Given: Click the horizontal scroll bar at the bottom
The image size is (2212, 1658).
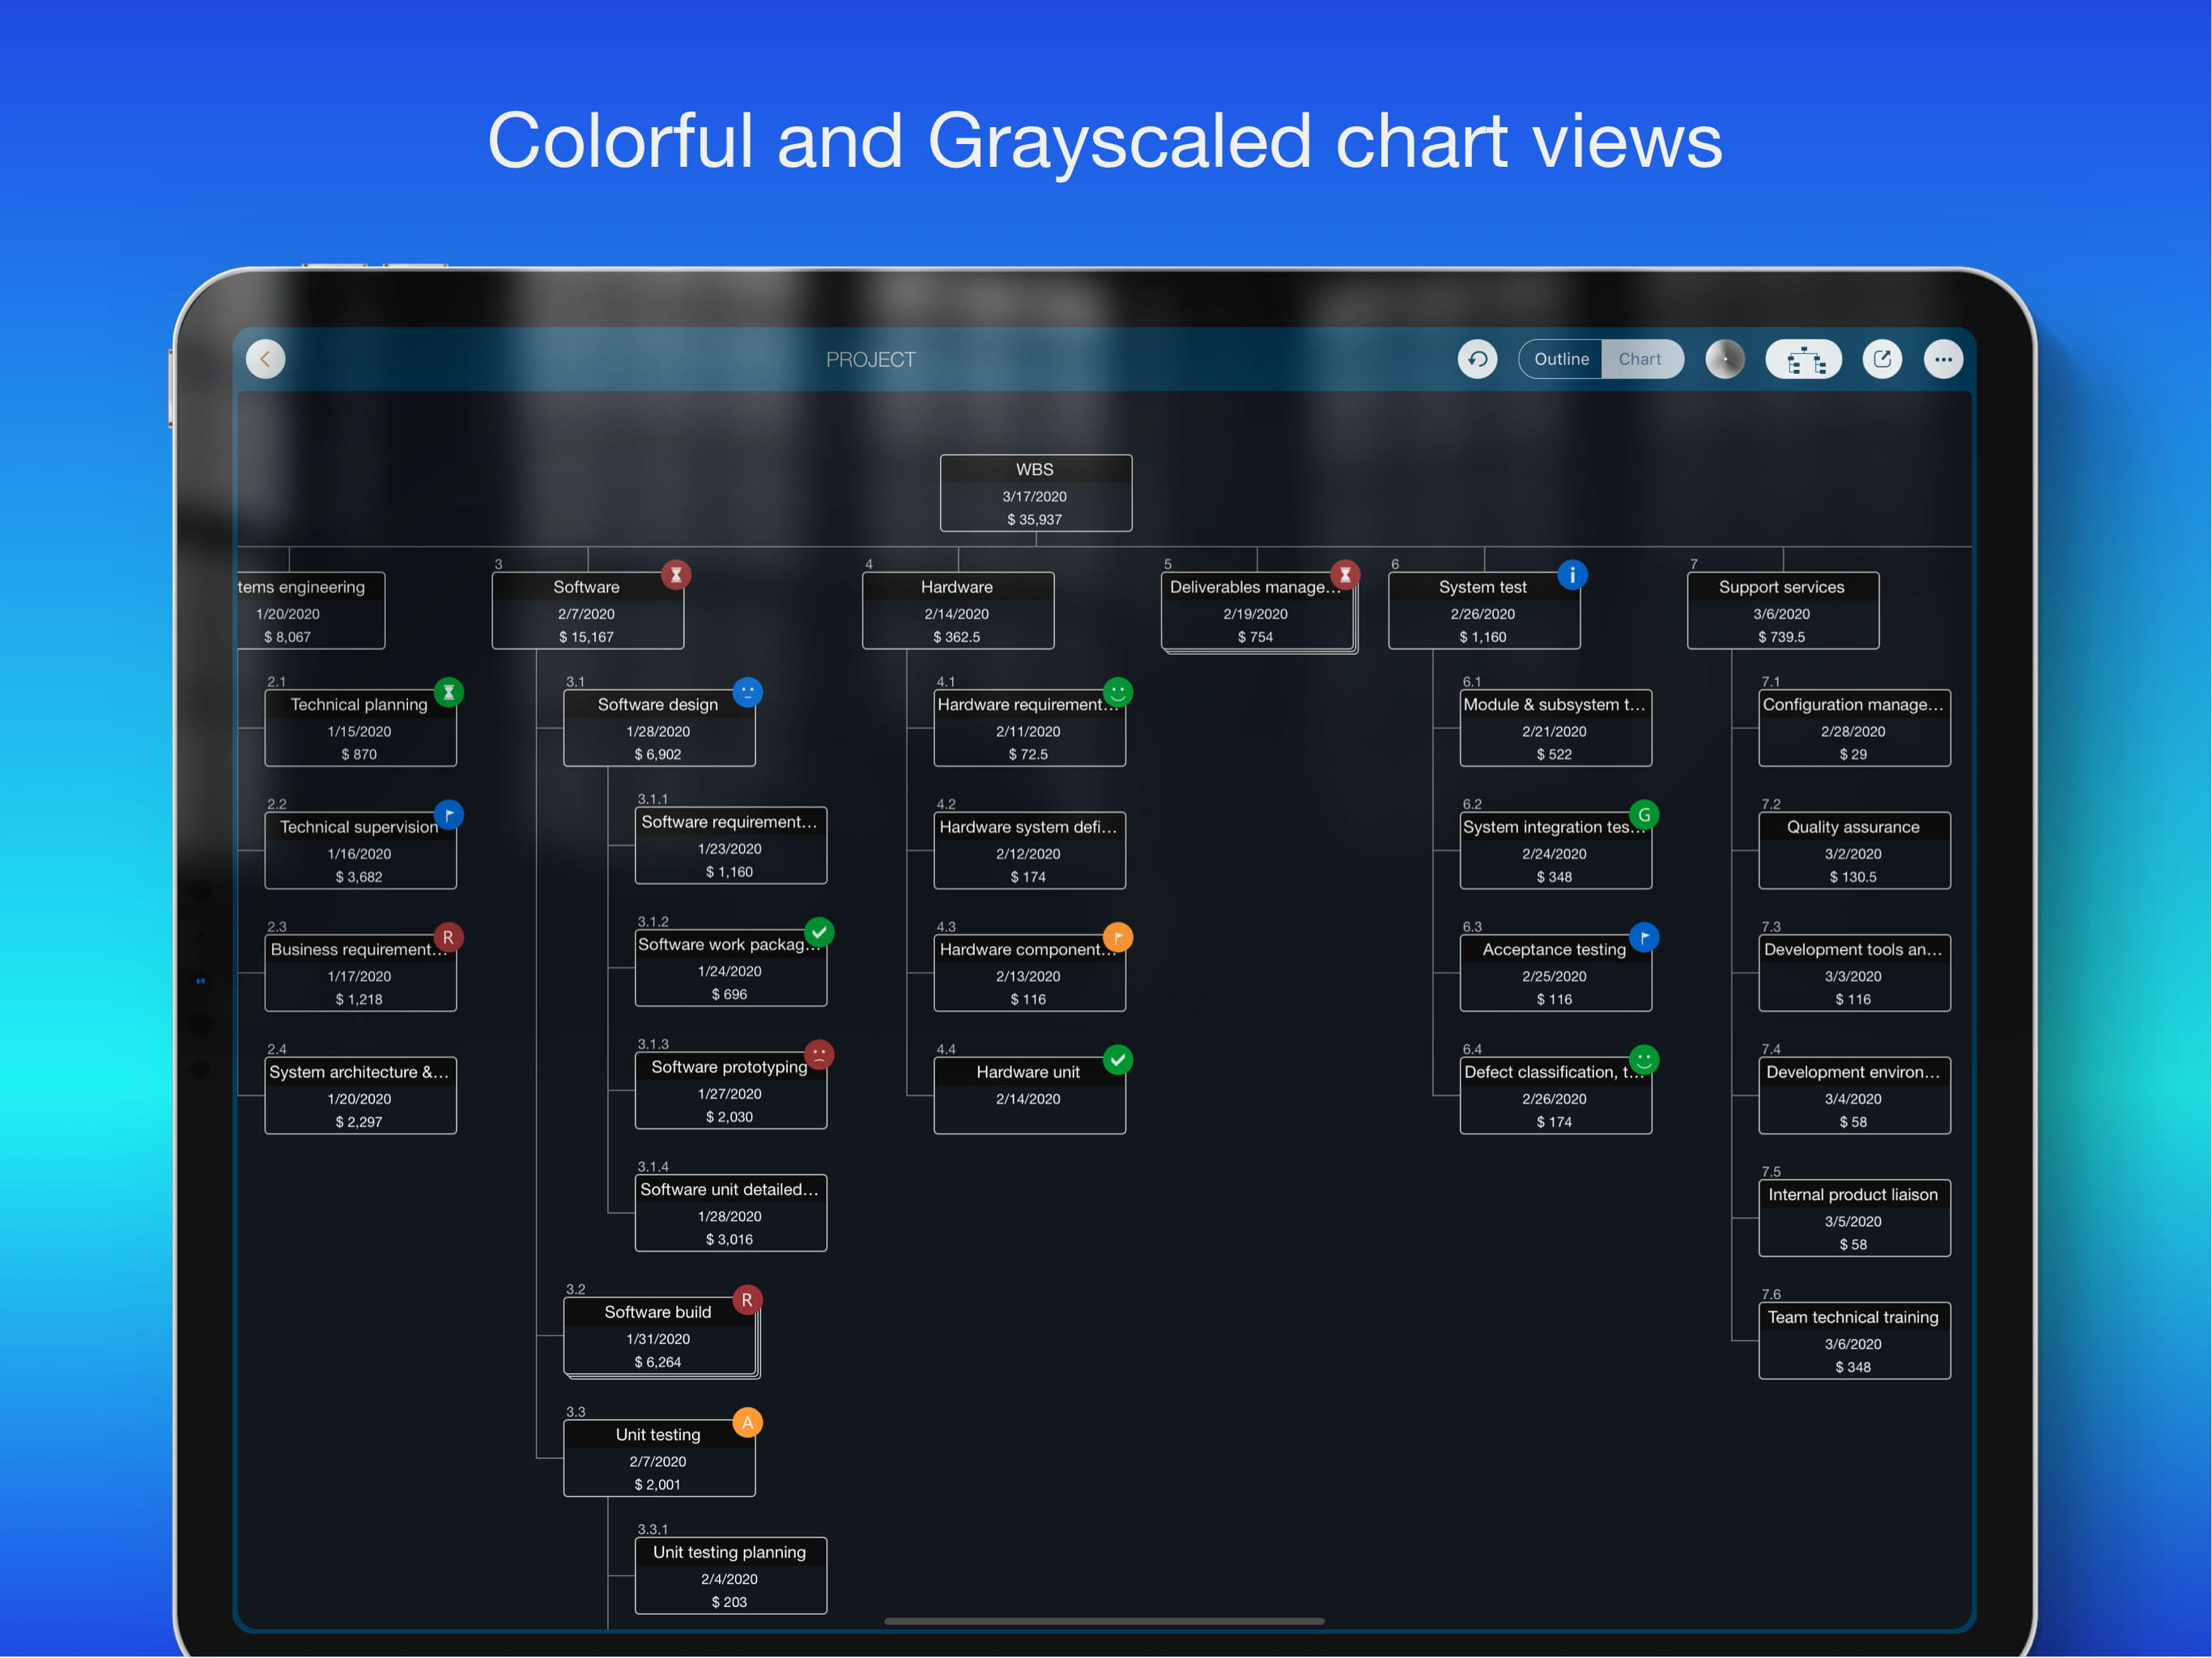Looking at the screenshot, I should coord(1104,1621).
